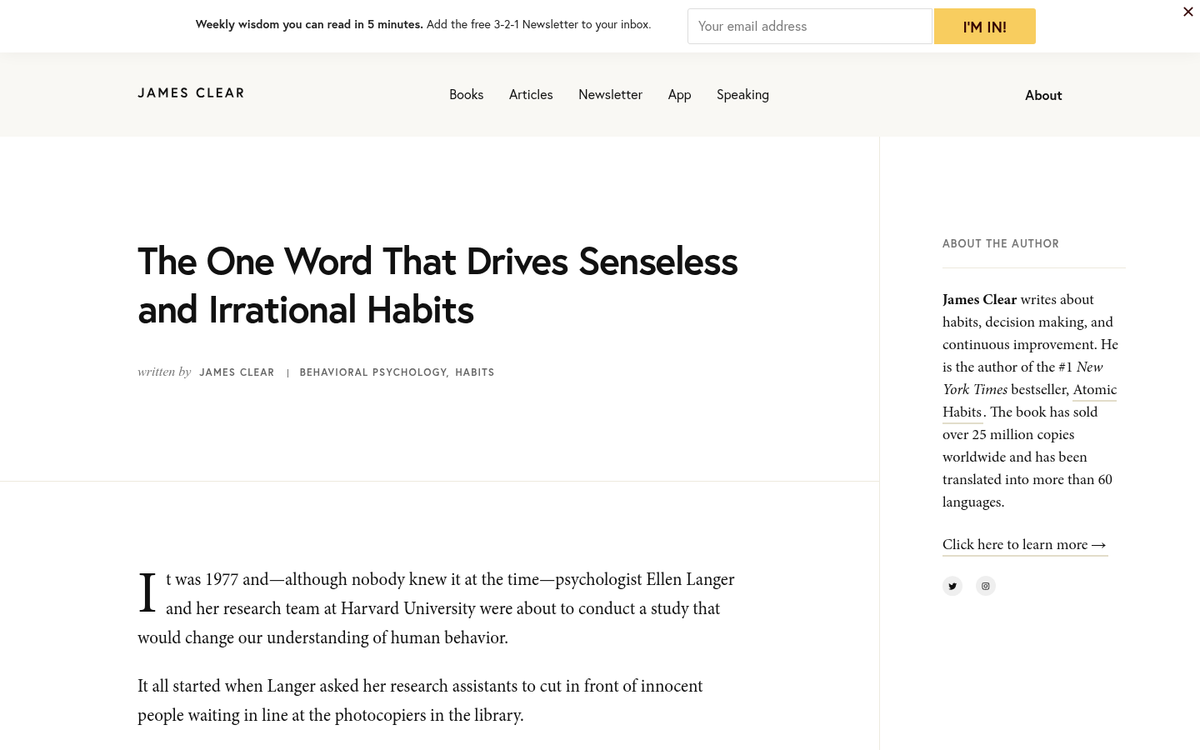Viewport: 1200px width, 750px height.
Task: Open James Clear's Twitter profile icon
Action: point(952,586)
